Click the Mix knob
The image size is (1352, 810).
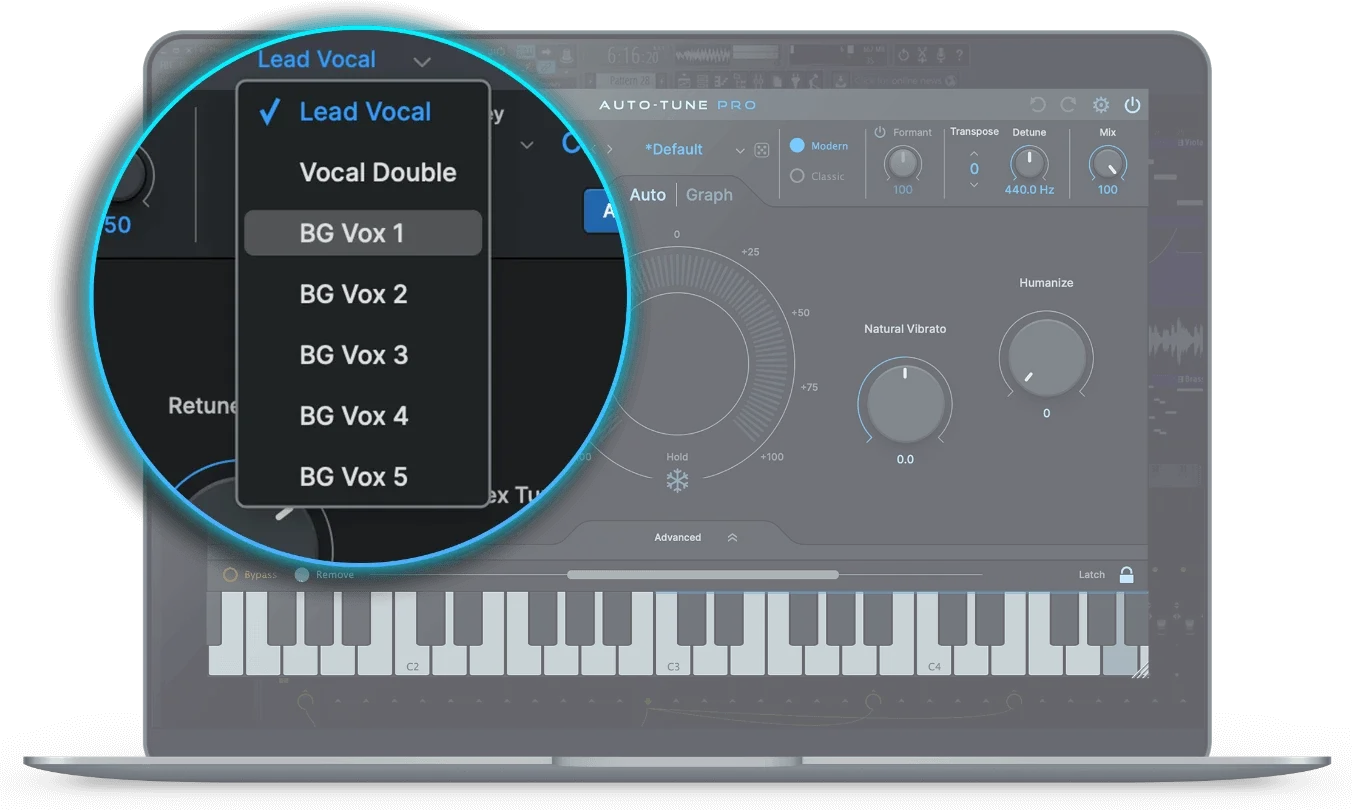pos(1107,162)
